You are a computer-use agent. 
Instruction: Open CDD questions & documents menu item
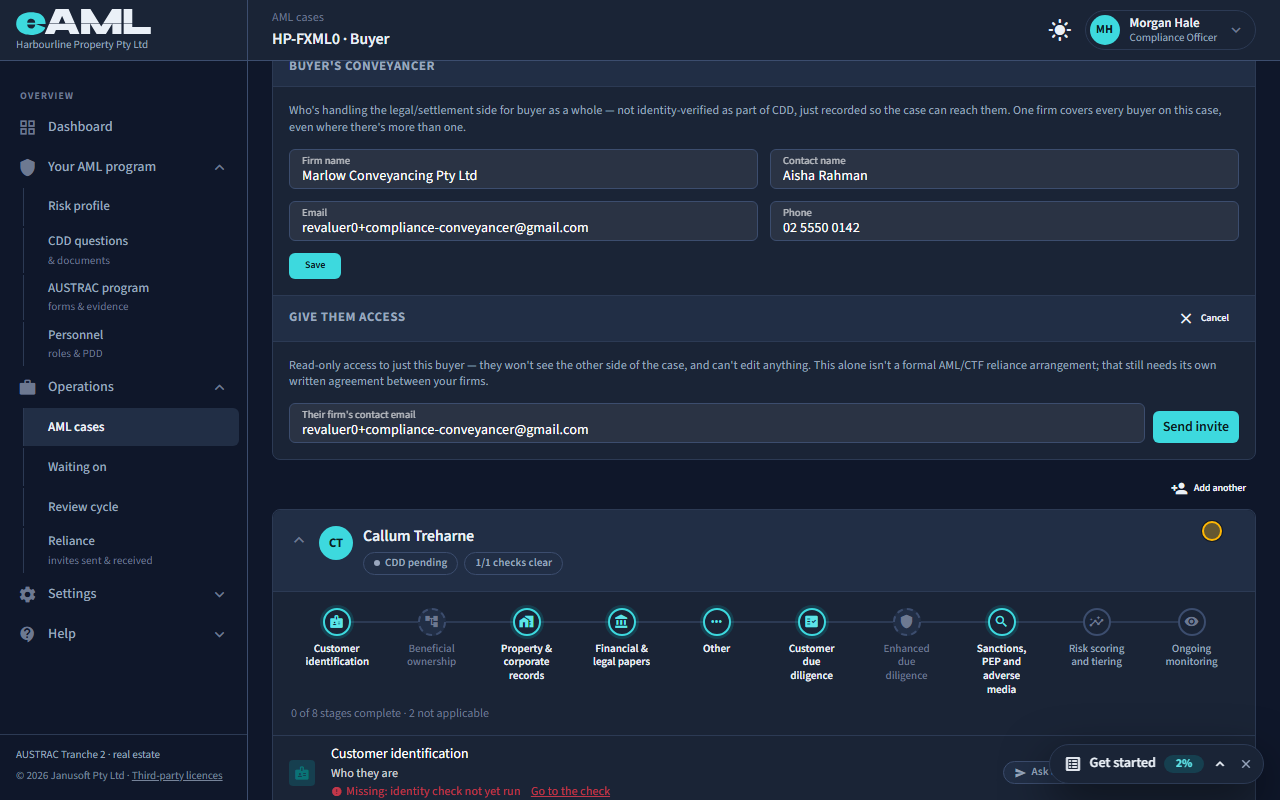pos(131,249)
